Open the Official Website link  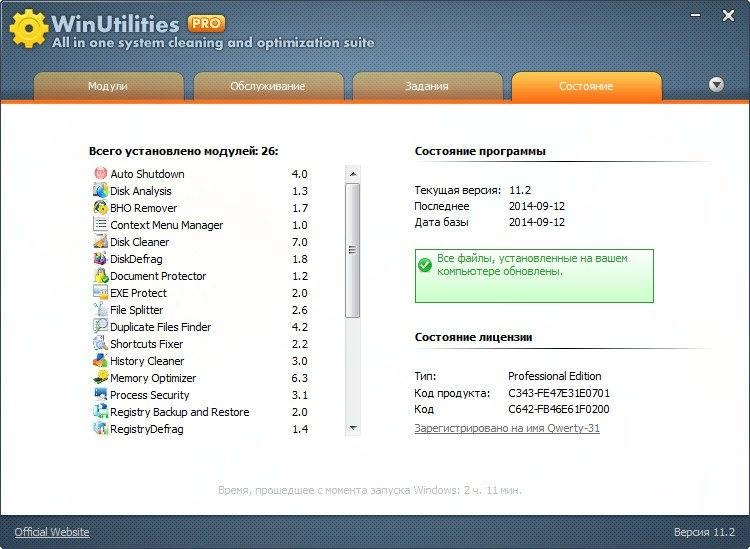52,532
